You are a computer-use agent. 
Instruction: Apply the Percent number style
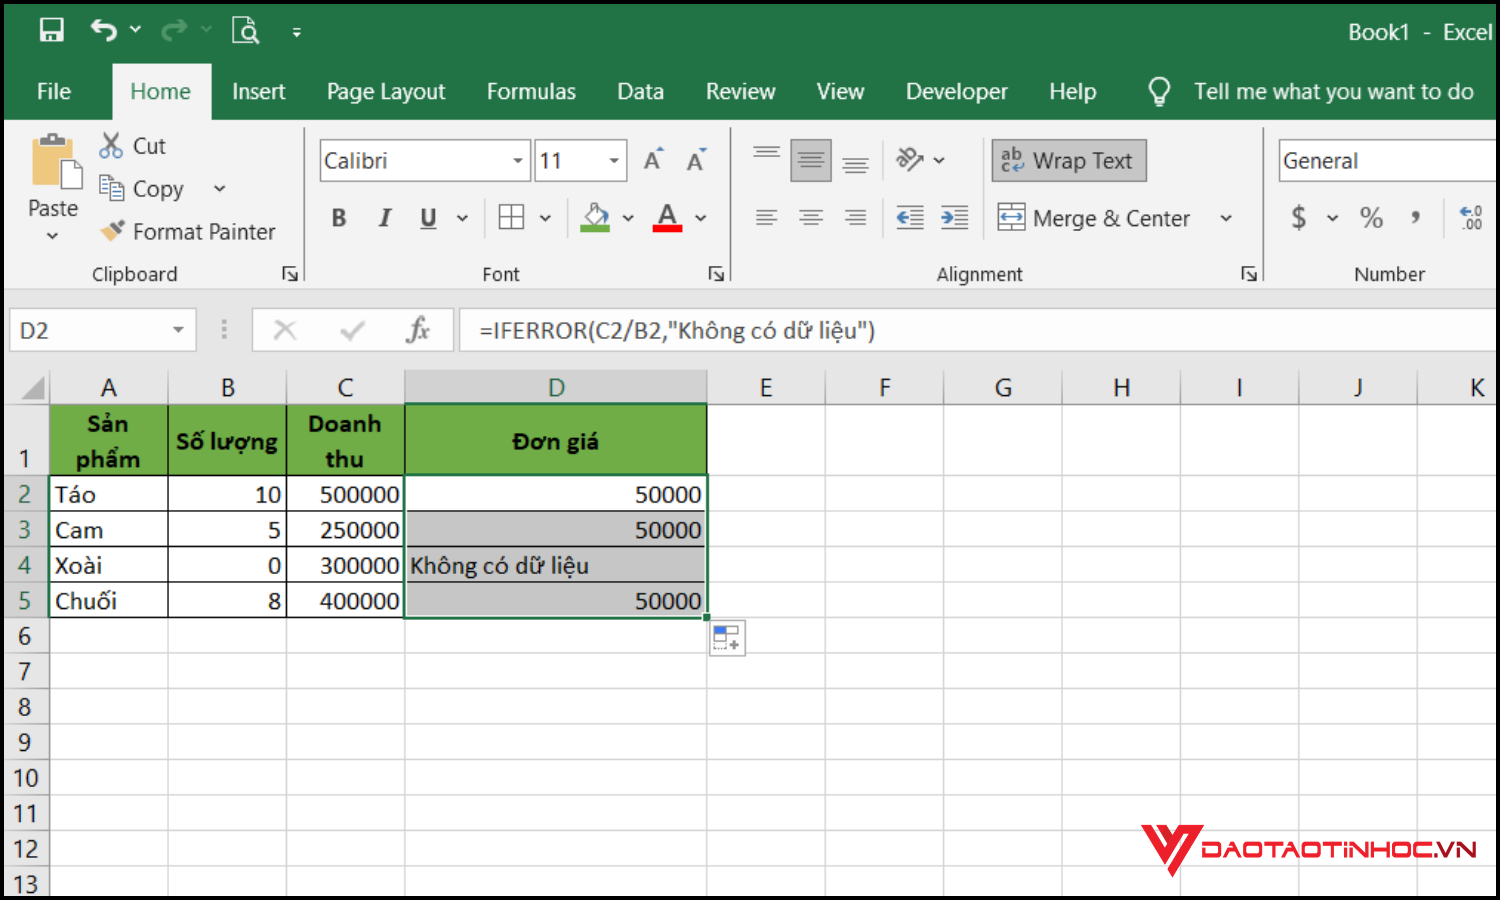pos(1371,217)
